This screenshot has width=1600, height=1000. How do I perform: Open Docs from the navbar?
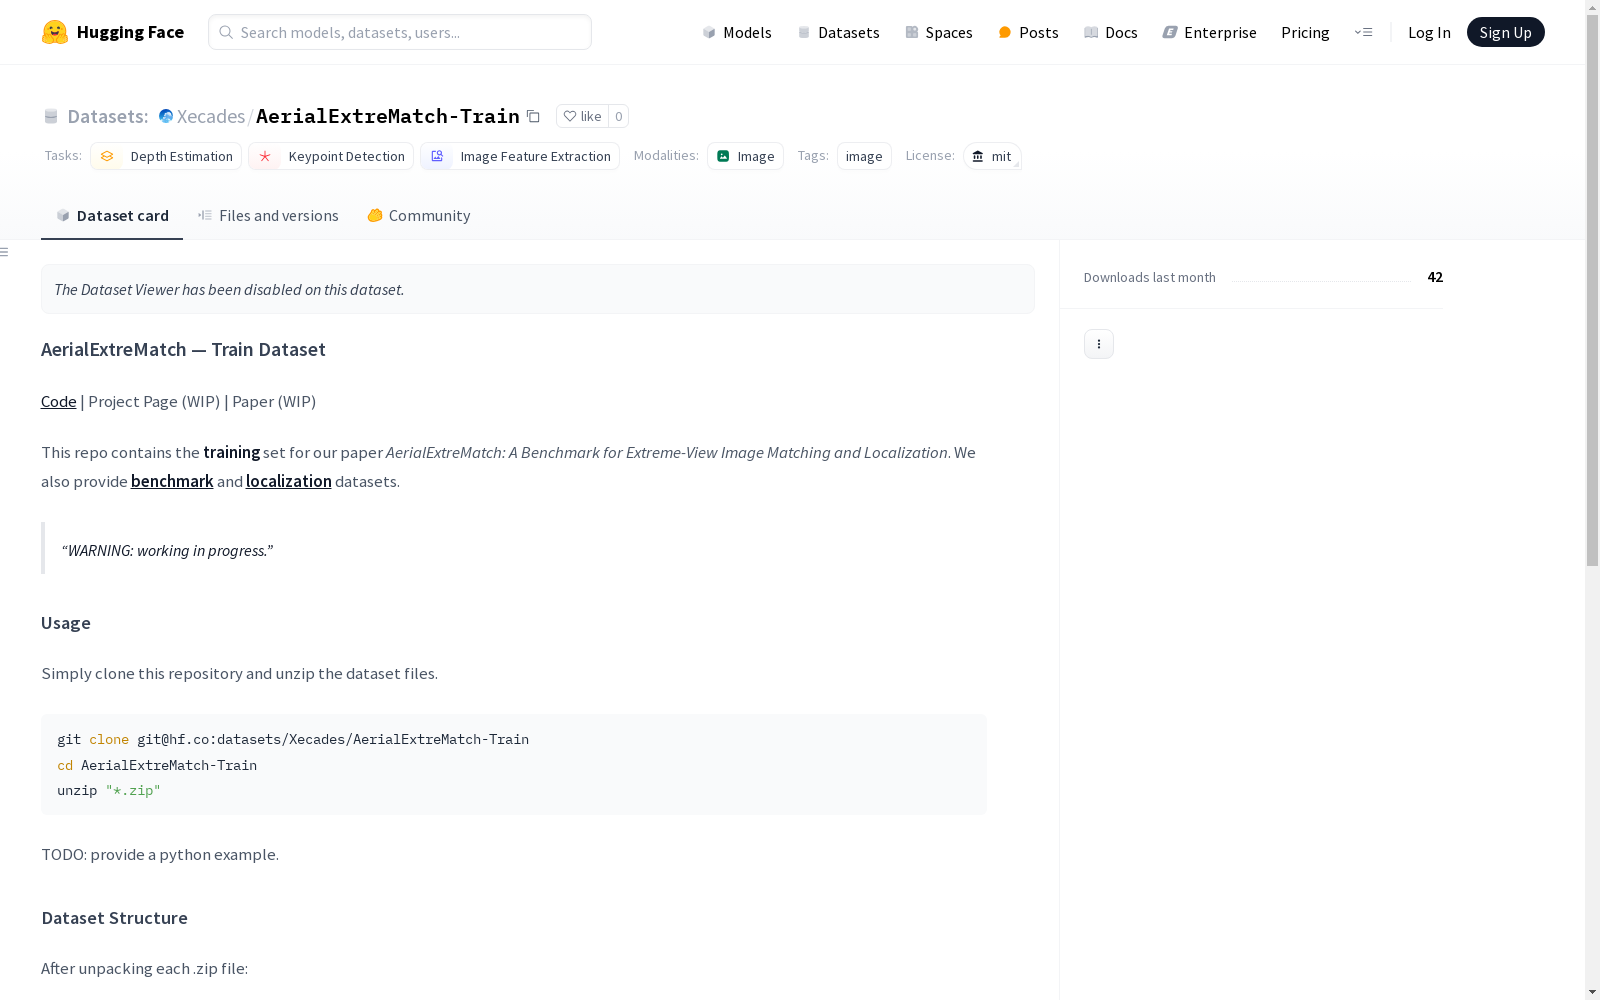pyautogui.click(x=1110, y=32)
